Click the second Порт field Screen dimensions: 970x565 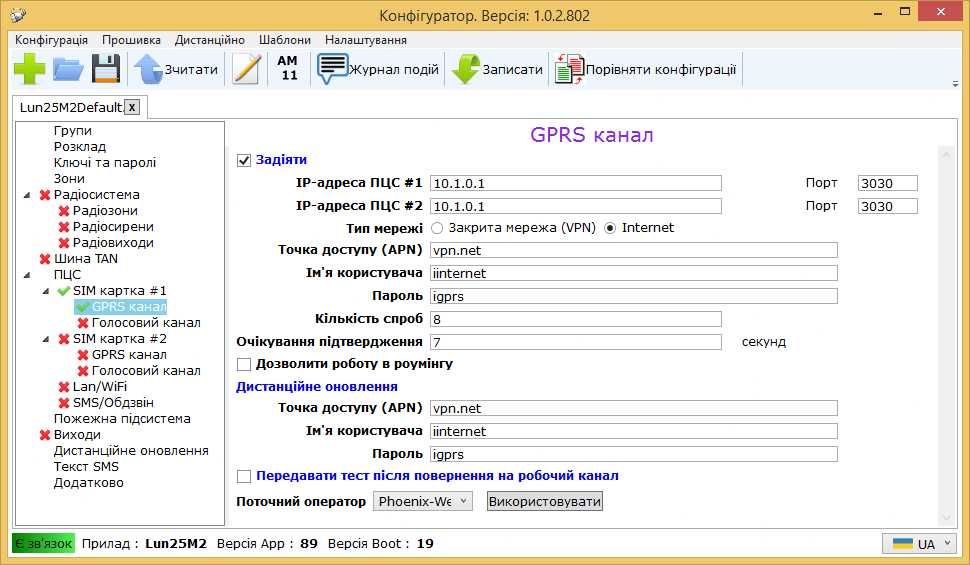888,206
